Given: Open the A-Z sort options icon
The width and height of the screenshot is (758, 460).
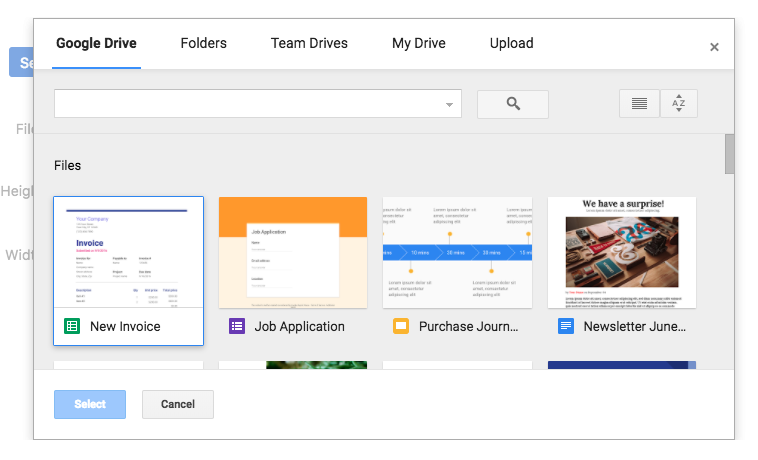Looking at the screenshot, I should 679,103.
